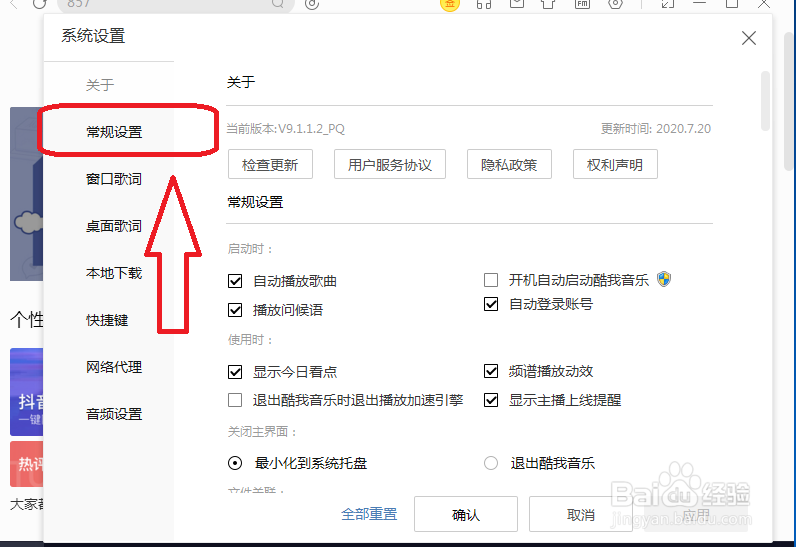Open 隐私政策 button

(509, 164)
